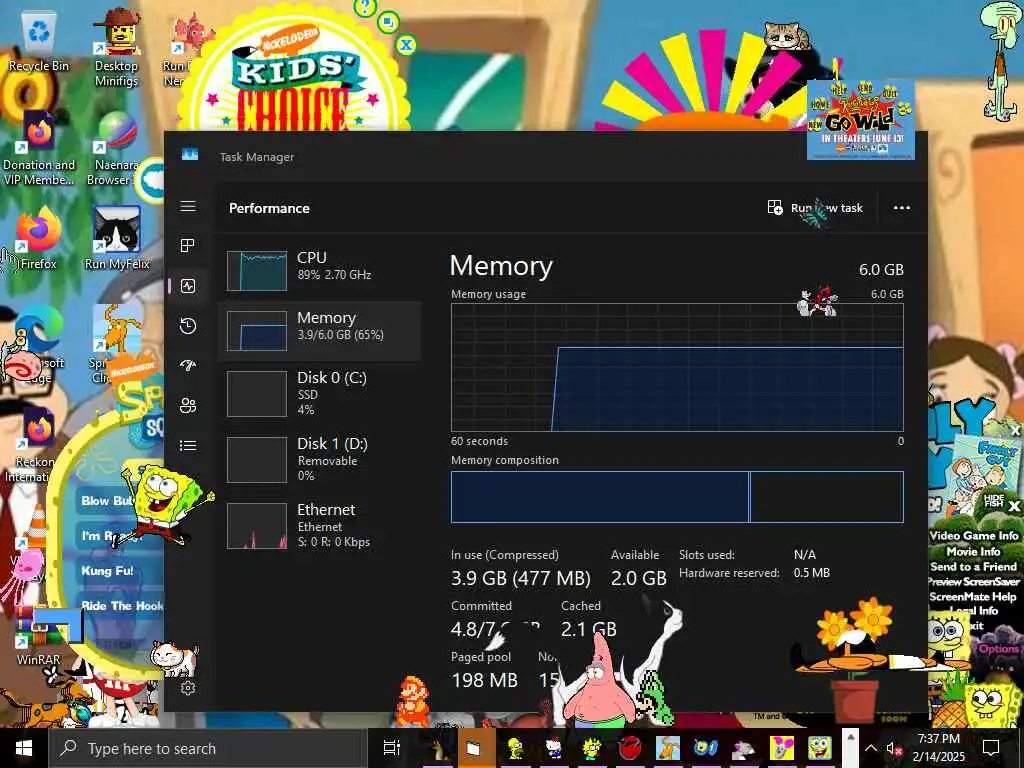Select Movie Info in ScreenMate menu

coord(973,551)
